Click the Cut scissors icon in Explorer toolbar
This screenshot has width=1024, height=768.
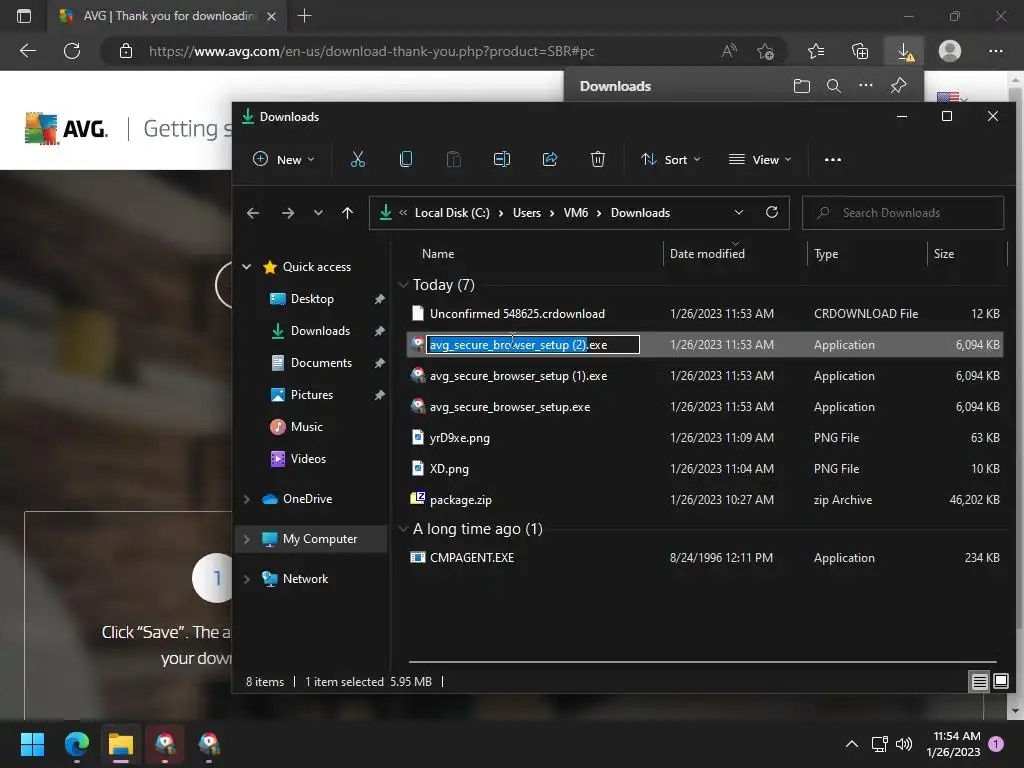357,159
